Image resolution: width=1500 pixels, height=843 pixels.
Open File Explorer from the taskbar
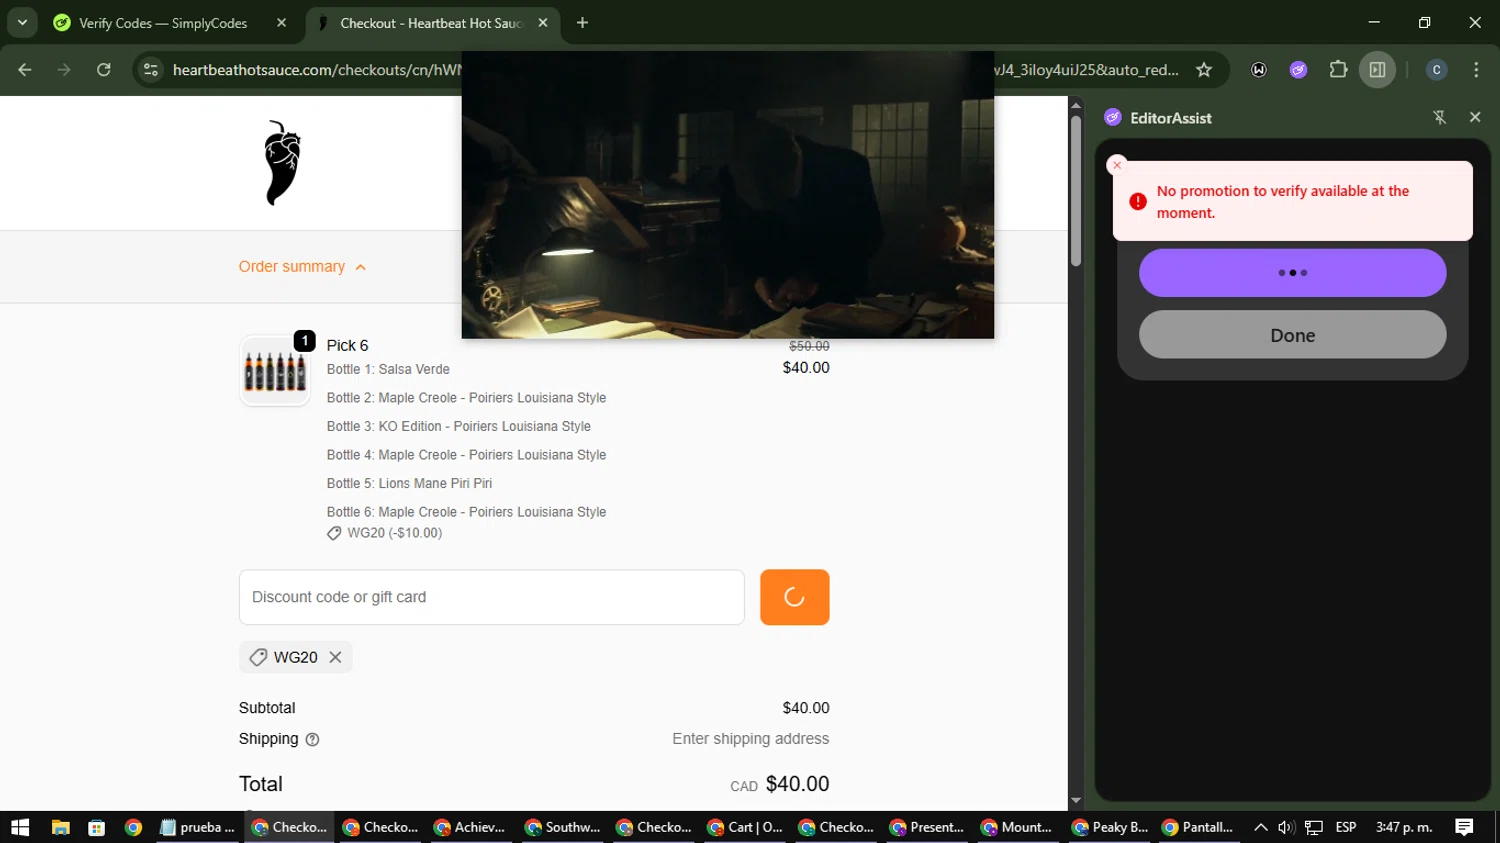point(60,827)
